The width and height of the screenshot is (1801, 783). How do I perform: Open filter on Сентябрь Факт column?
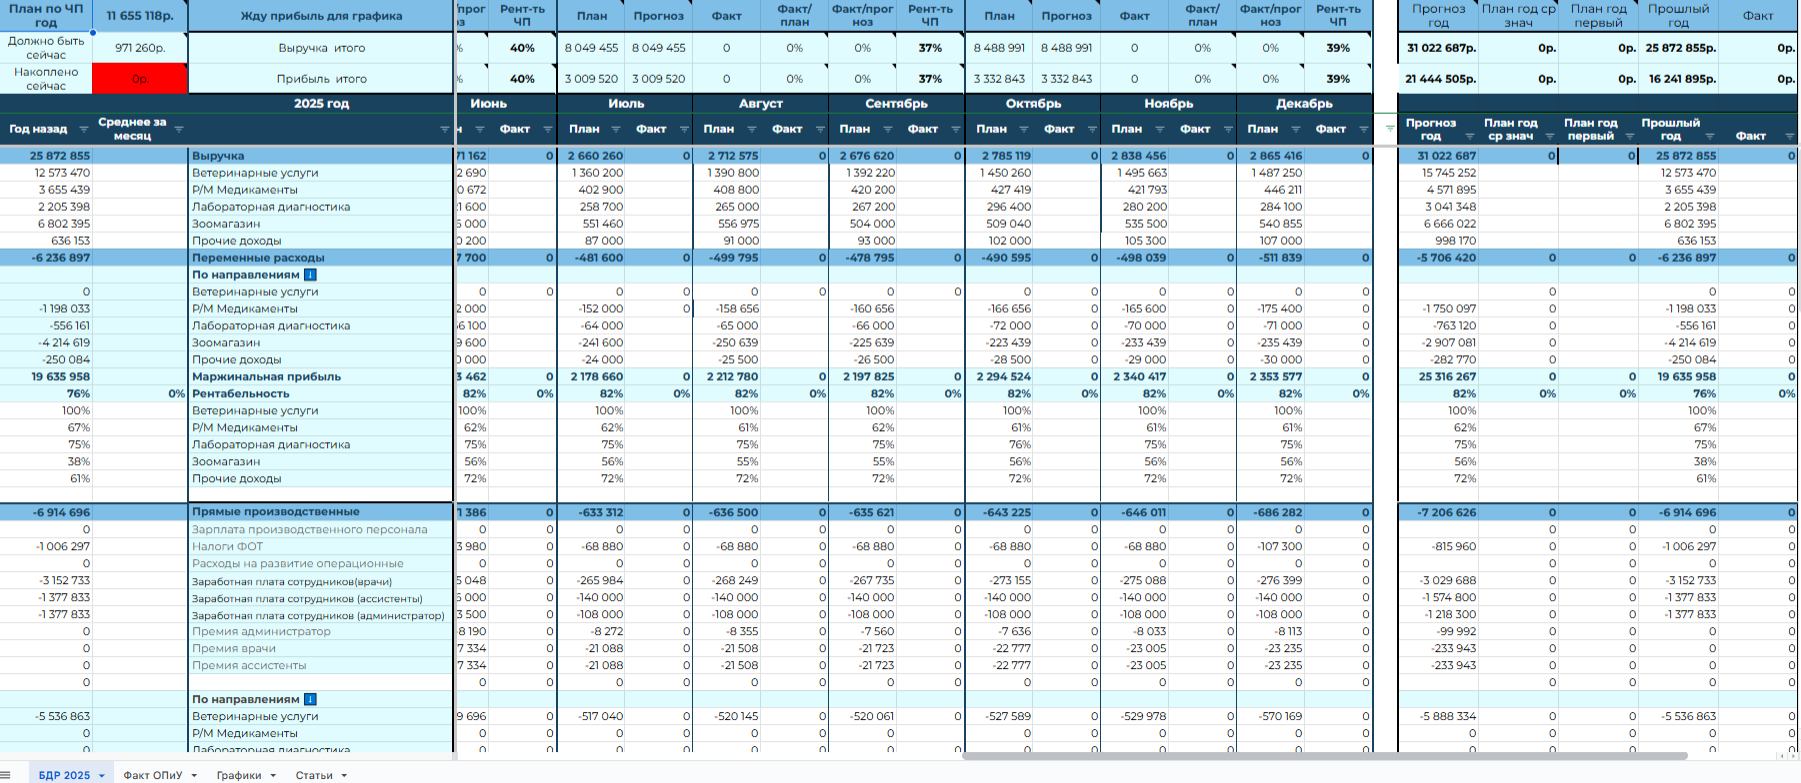tap(956, 129)
